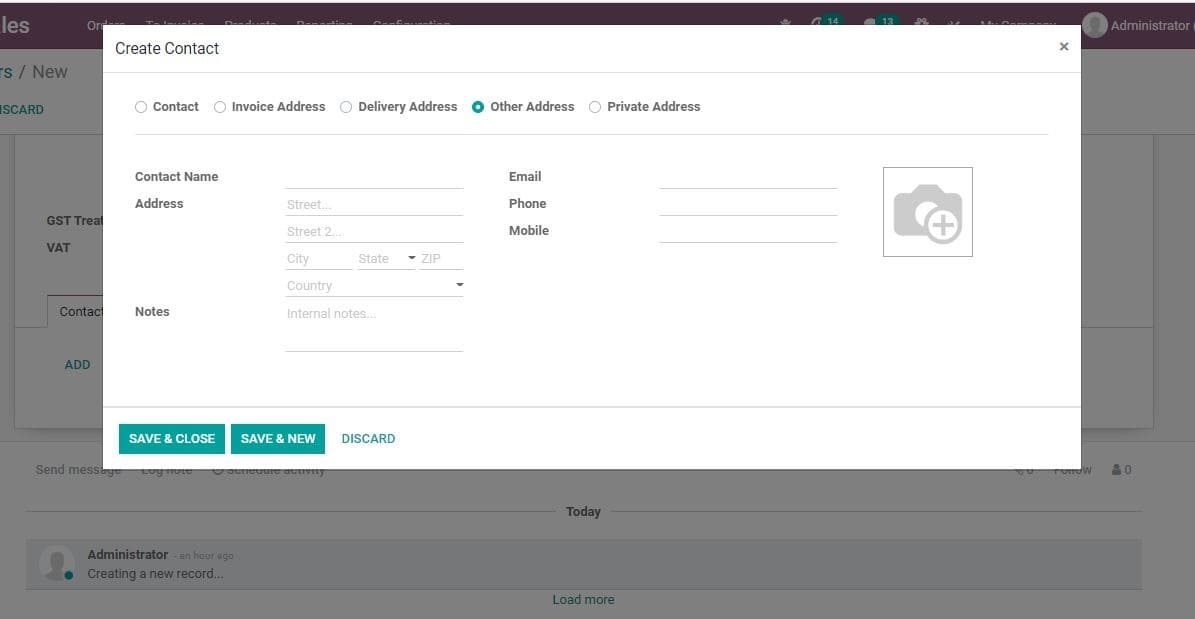Open the Administrator avatar menu
1195x619 pixels.
click(1096, 24)
